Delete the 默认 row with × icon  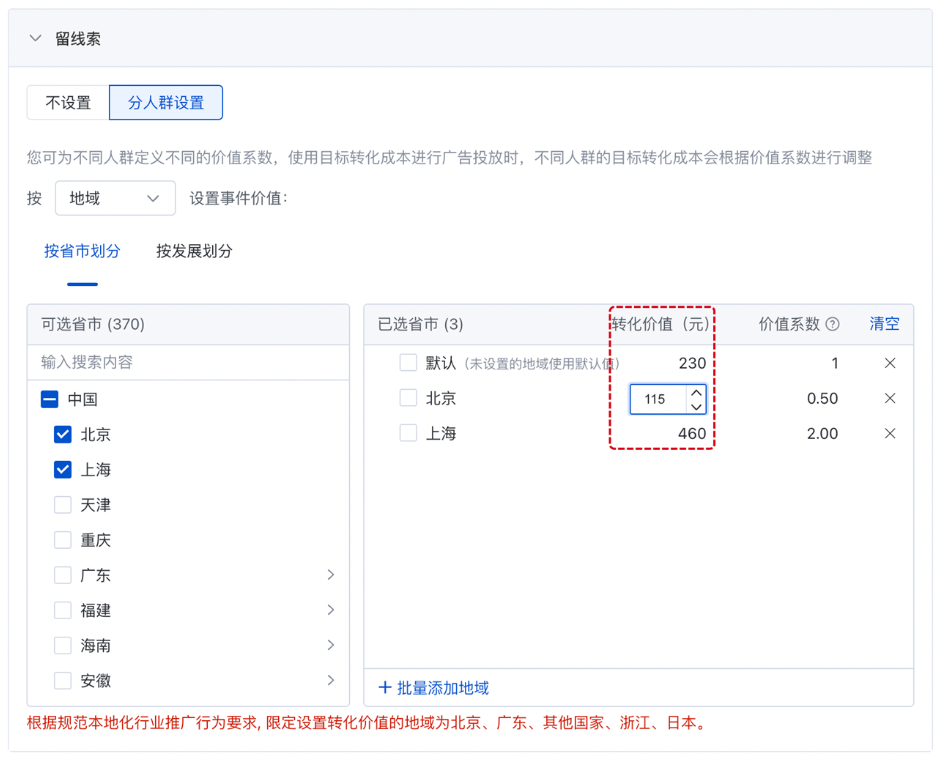(890, 363)
